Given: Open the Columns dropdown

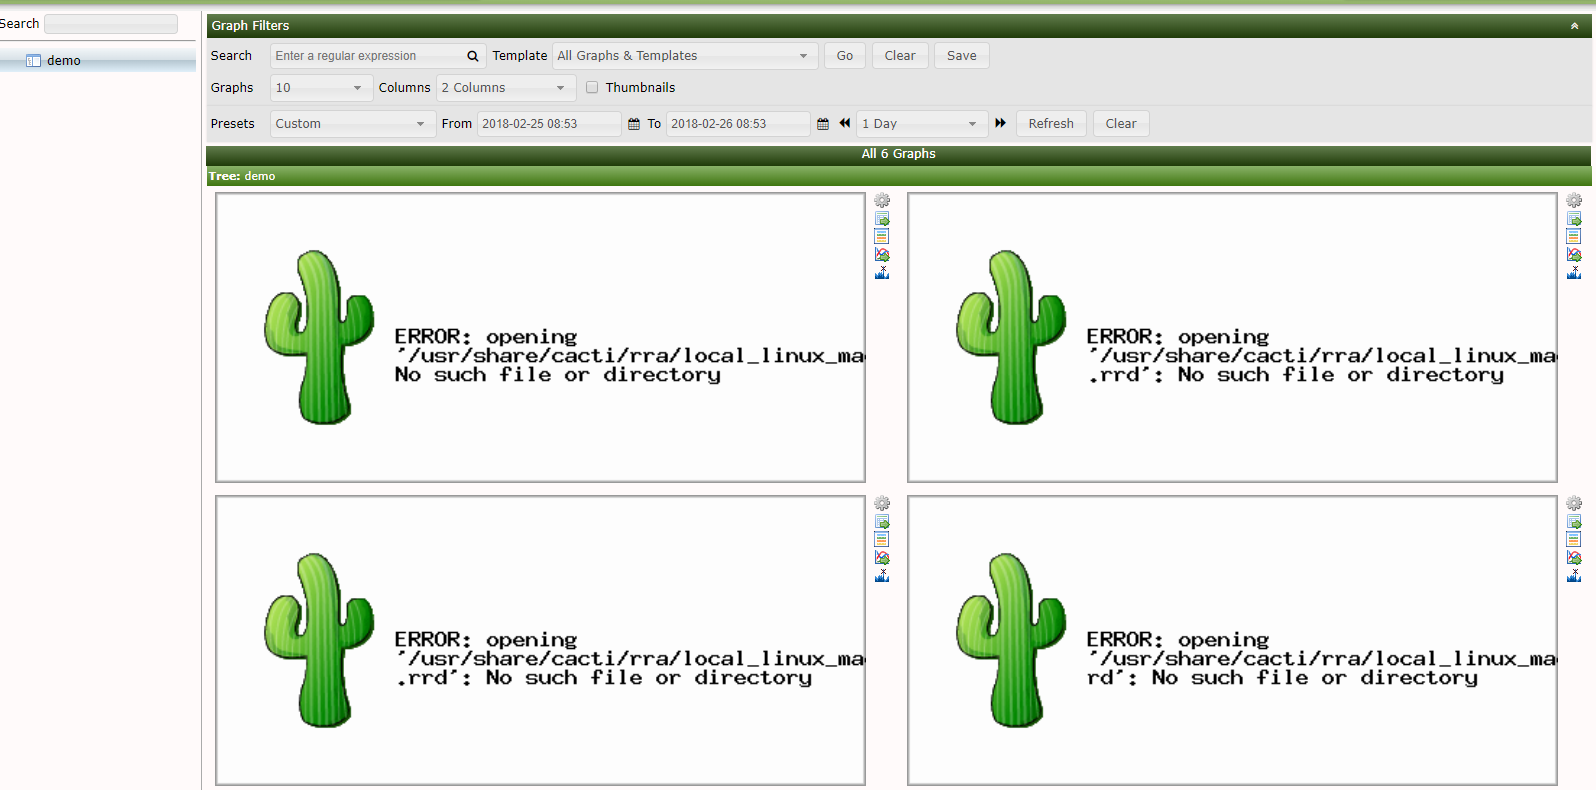Looking at the screenshot, I should click(506, 88).
